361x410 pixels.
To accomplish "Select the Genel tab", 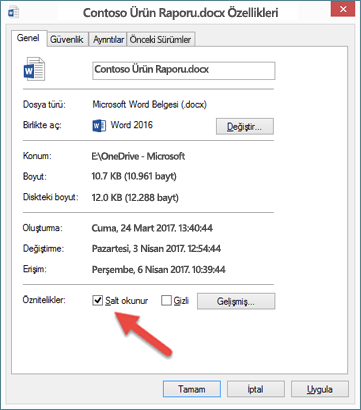I will pyautogui.click(x=28, y=38).
